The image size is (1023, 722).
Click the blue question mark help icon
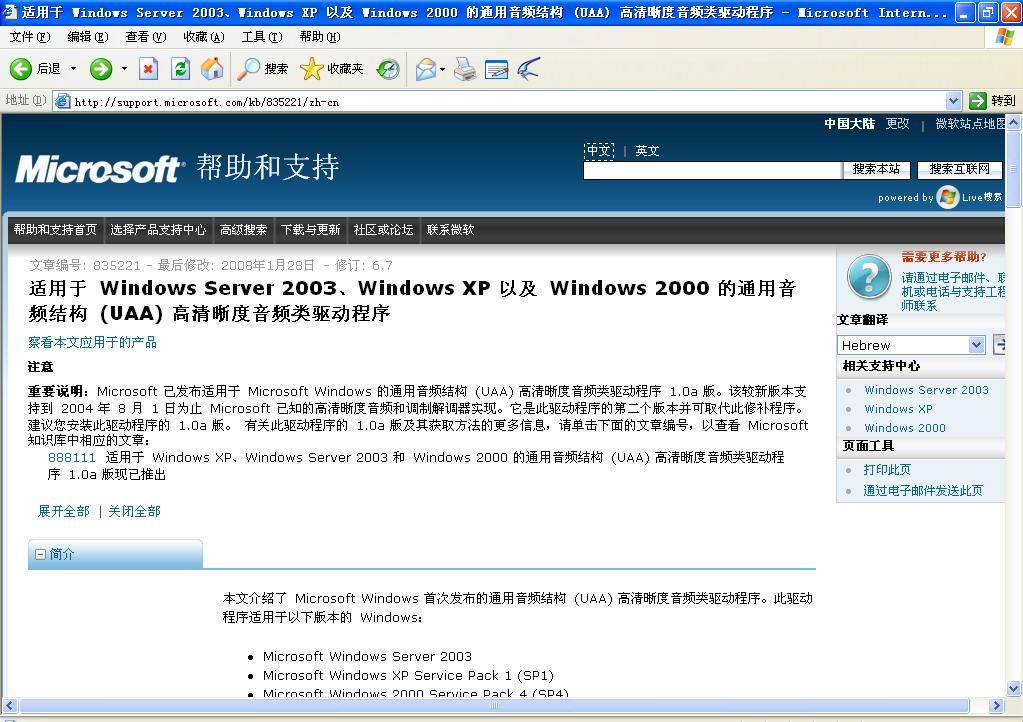[x=869, y=277]
